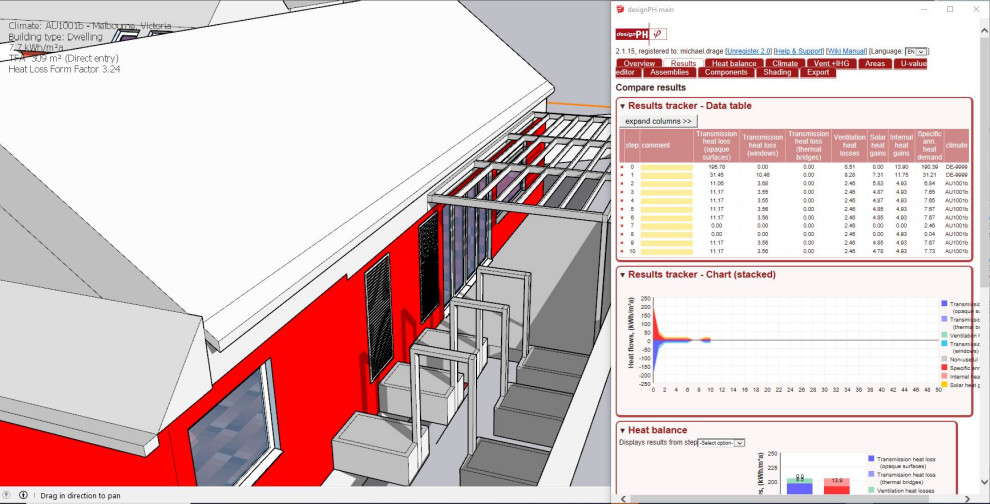
Task: Collapse the Heat balance section
Action: point(622,430)
